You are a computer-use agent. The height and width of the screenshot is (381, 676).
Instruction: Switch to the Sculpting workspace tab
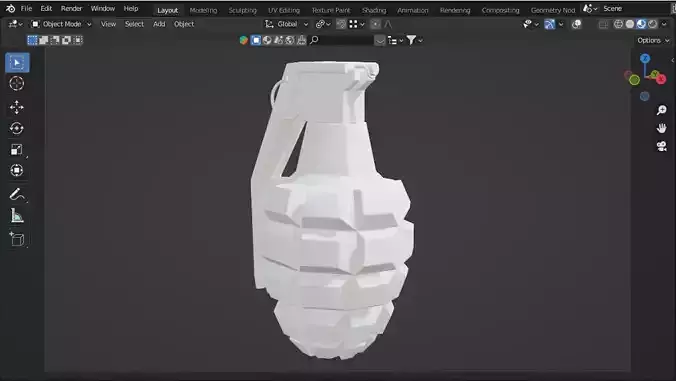click(242, 10)
